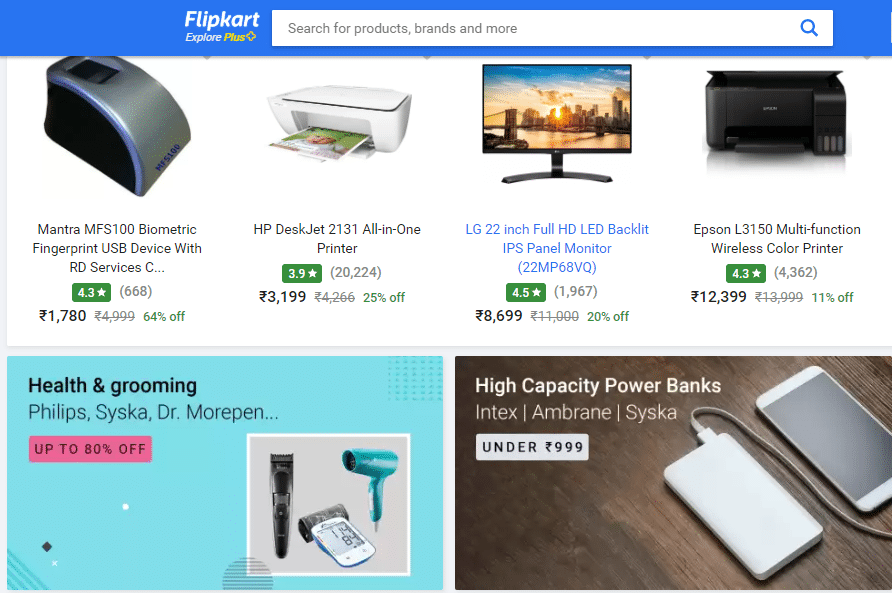892x593 pixels.
Task: Open the Flipkart home logo
Action: point(221,20)
